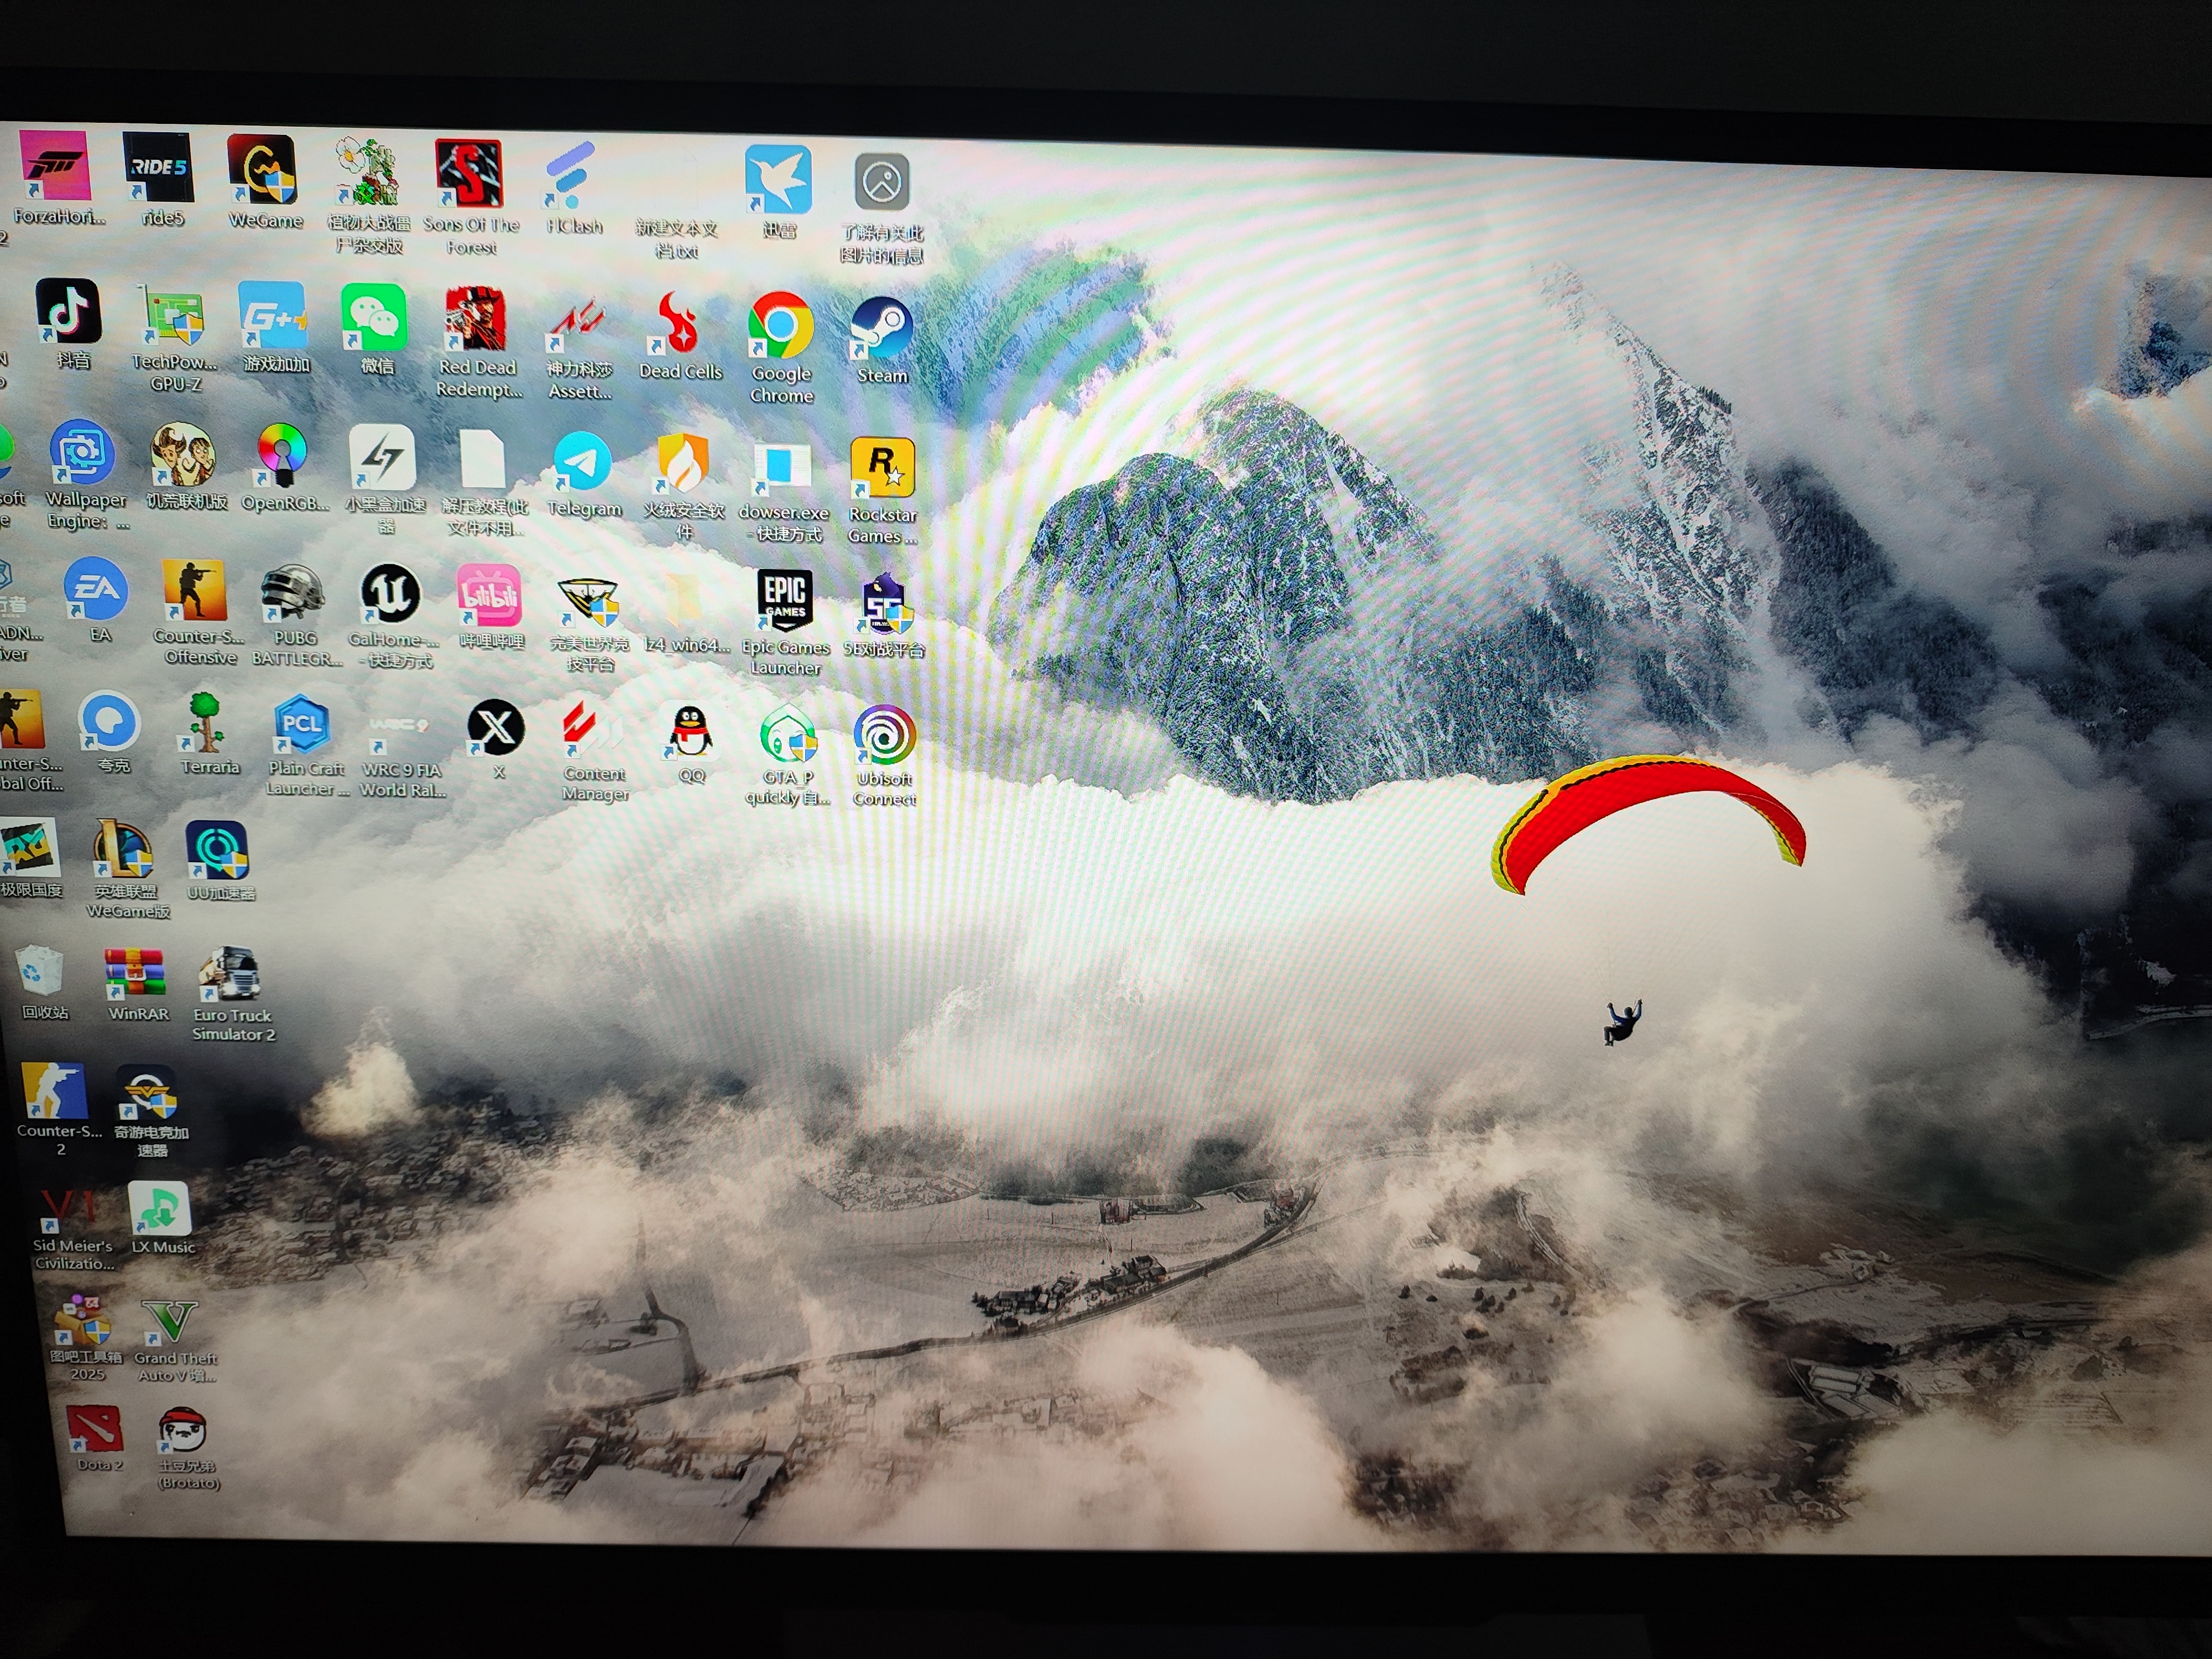Viewport: 2212px width, 1659px height.
Task: Select the Sons Of The Forest icon
Action: [468, 173]
